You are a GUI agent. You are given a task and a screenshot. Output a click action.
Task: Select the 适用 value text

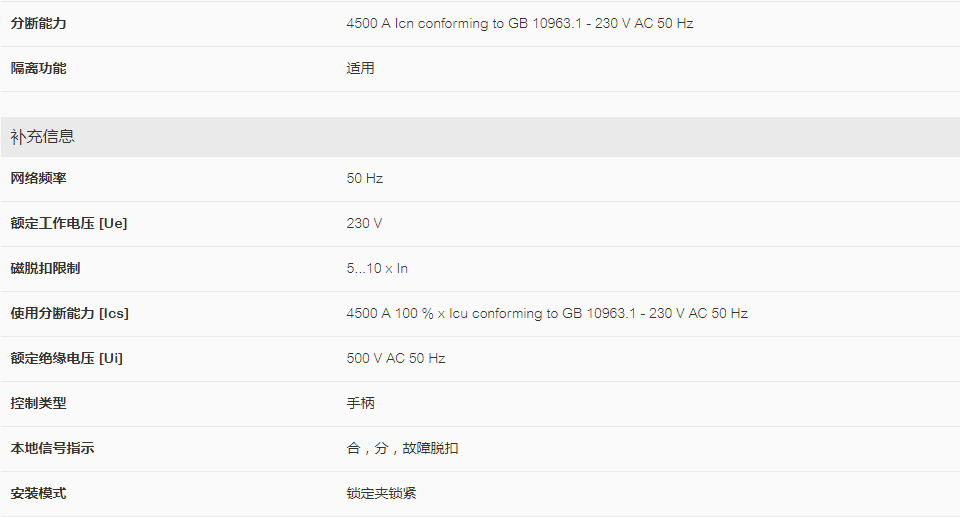click(x=360, y=68)
